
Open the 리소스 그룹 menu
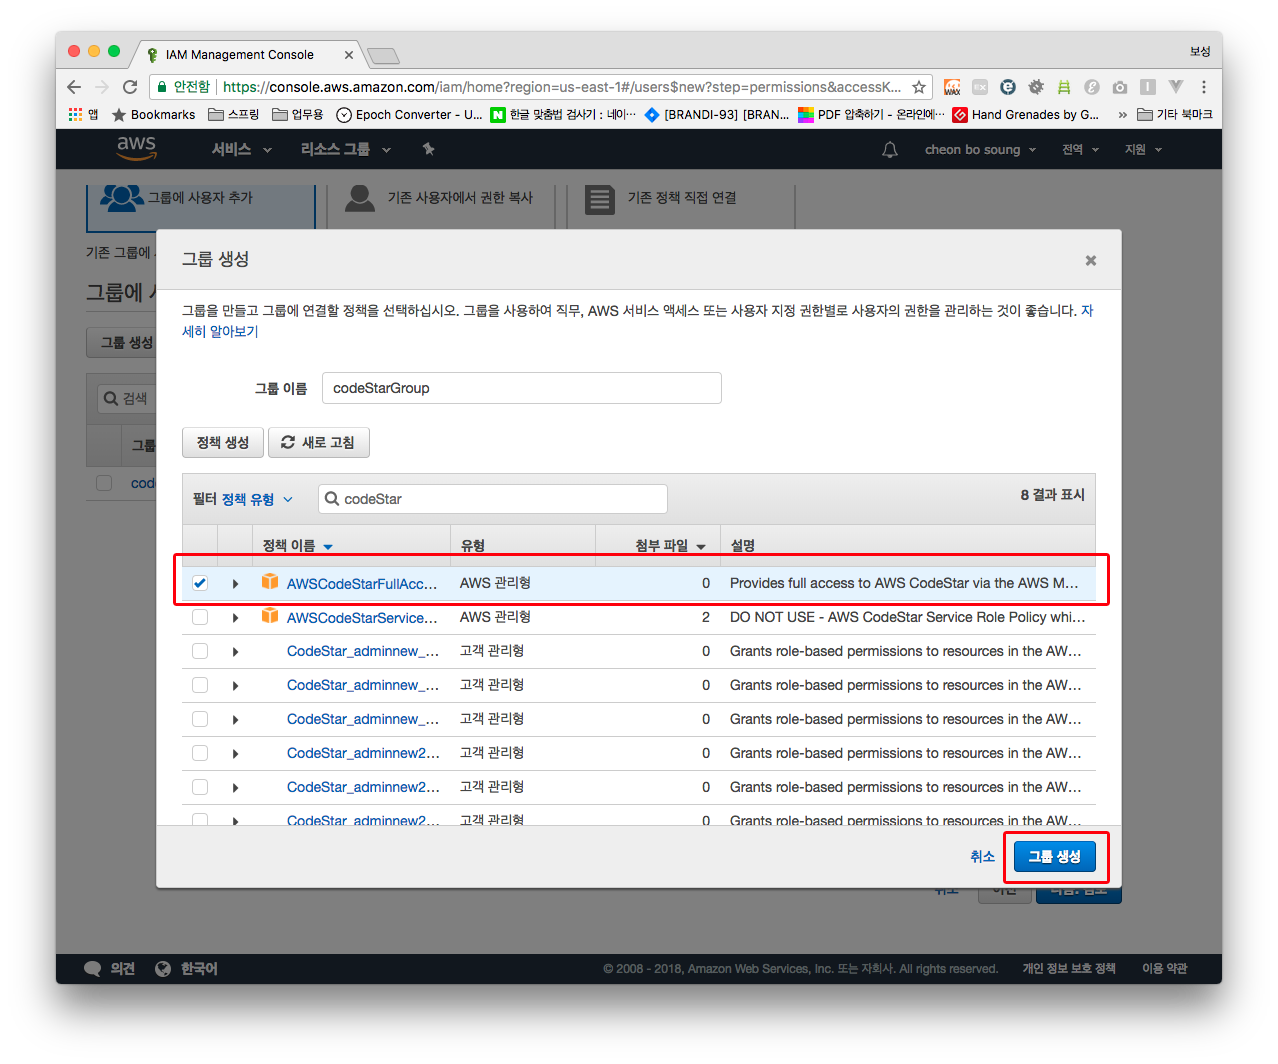345,150
